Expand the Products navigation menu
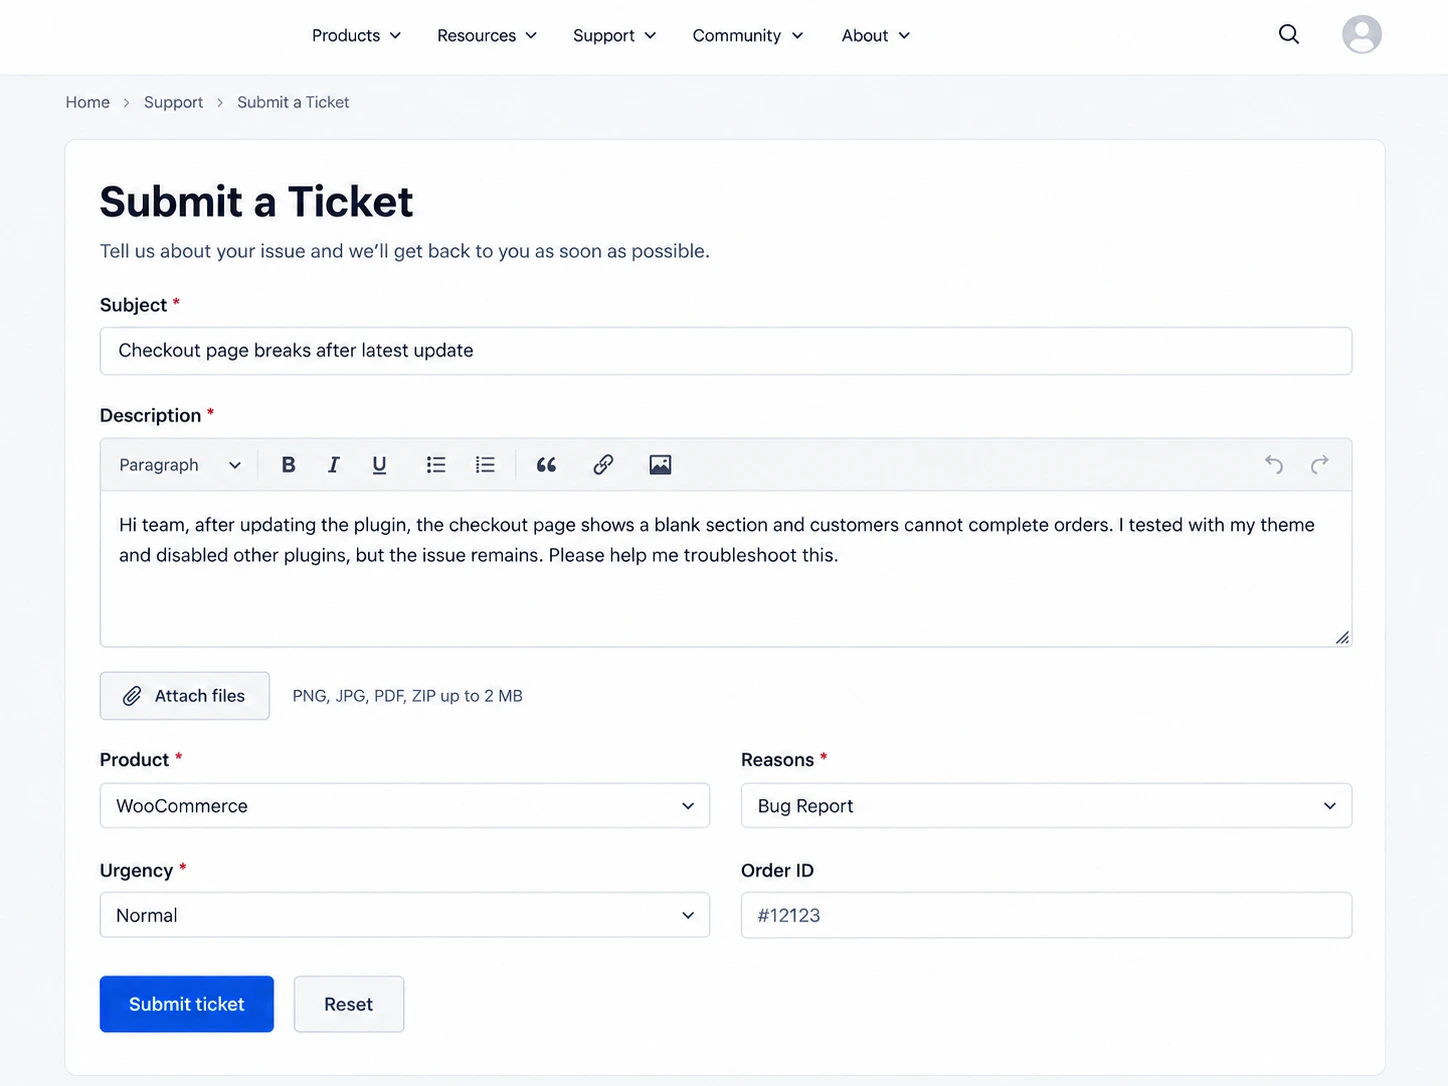The image size is (1448, 1086). [356, 36]
